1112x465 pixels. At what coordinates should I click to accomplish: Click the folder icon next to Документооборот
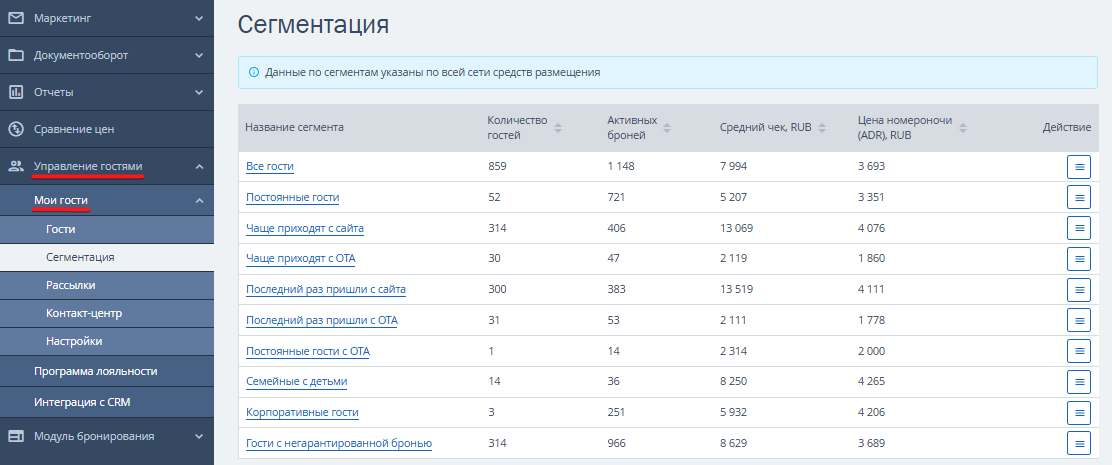[16, 55]
